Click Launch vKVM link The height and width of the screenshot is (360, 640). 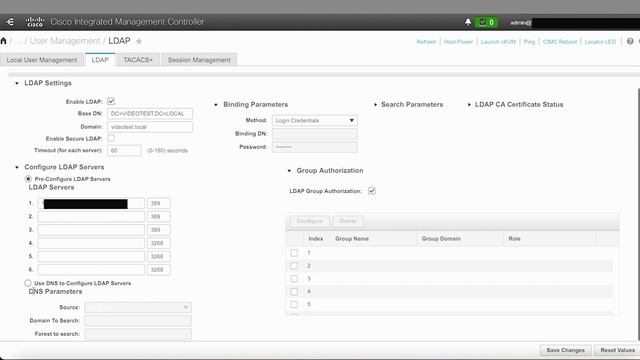498,42
